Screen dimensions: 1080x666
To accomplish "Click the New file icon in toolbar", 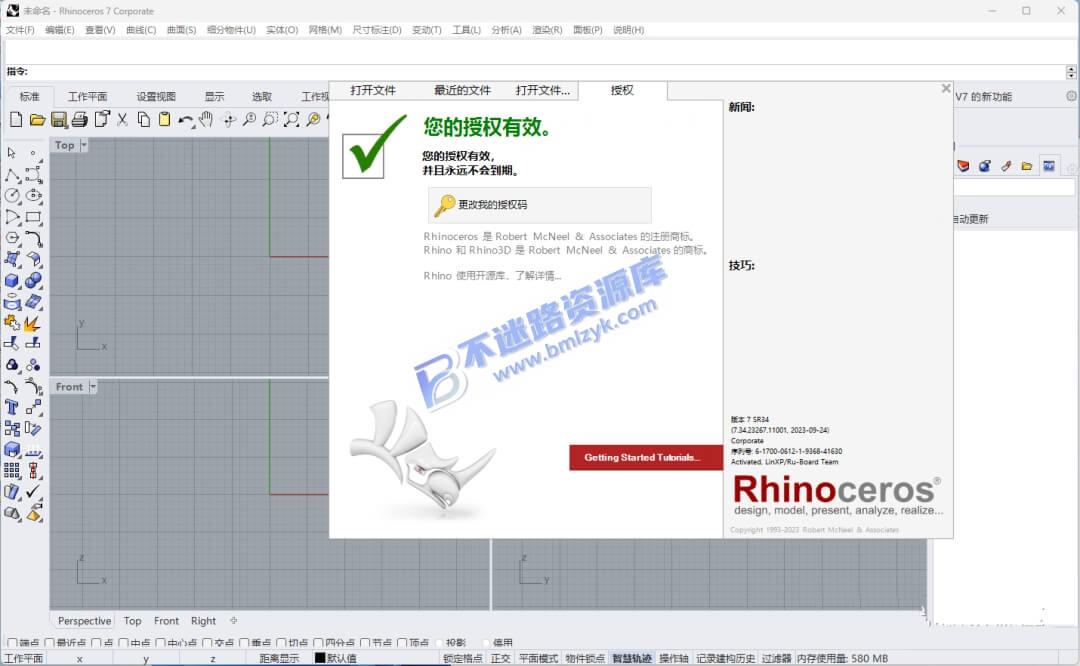I will coord(16,119).
